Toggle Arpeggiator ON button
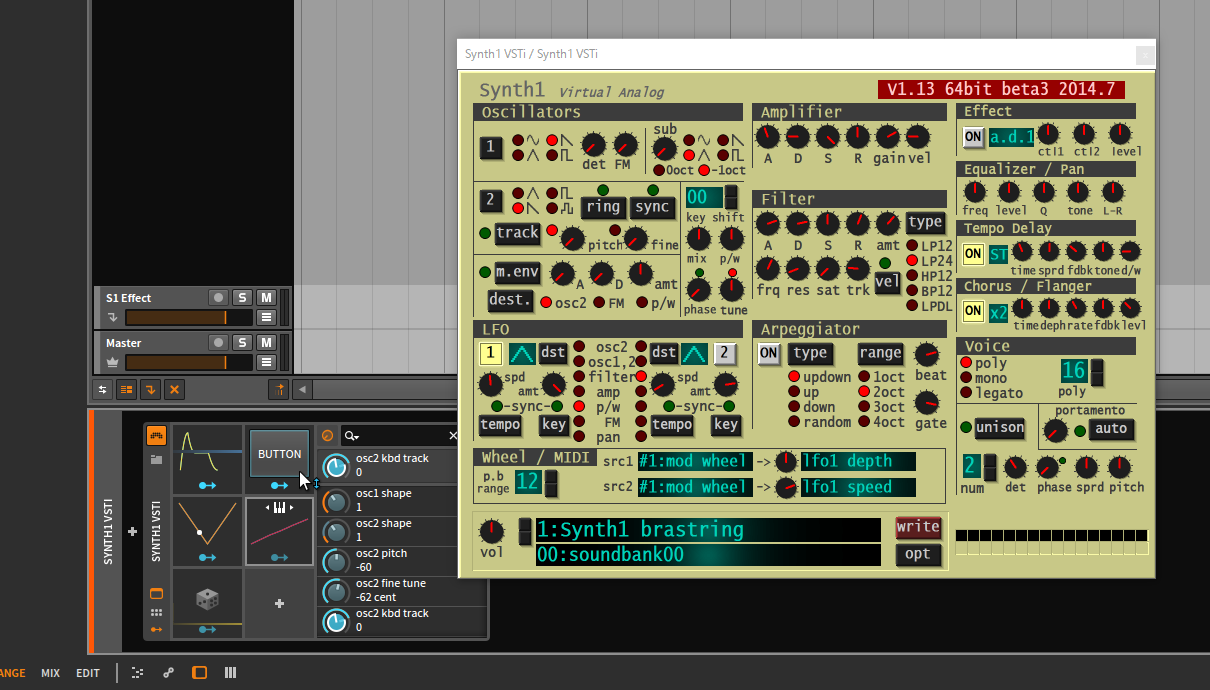 [x=769, y=353]
